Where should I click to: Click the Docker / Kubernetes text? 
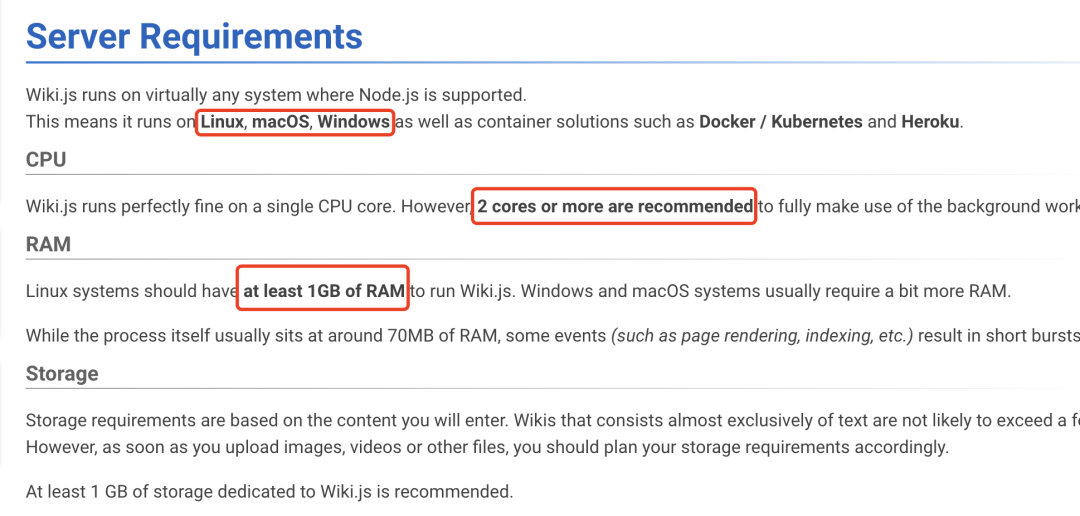[780, 122]
